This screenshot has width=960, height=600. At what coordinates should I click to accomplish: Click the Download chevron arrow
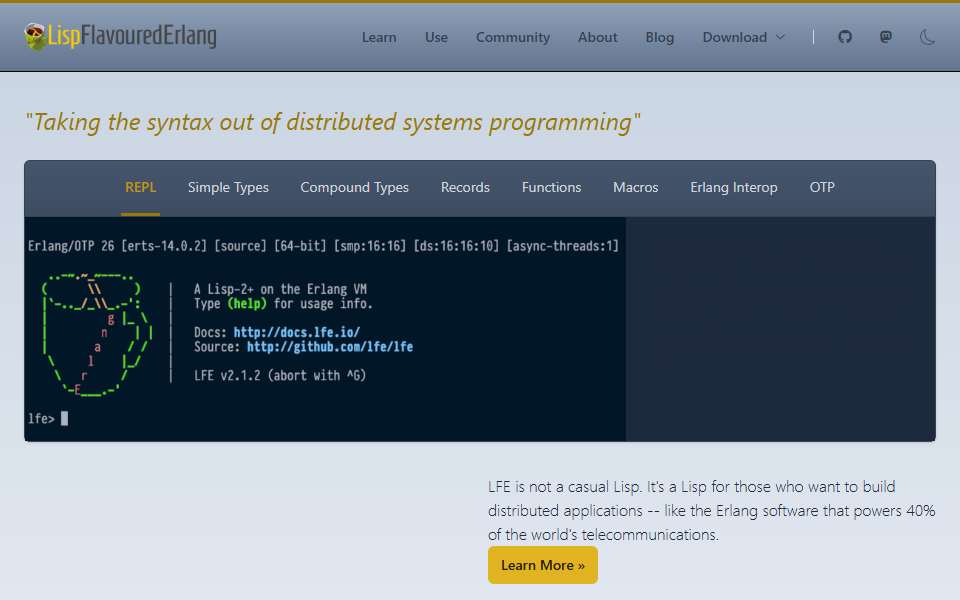click(780, 37)
